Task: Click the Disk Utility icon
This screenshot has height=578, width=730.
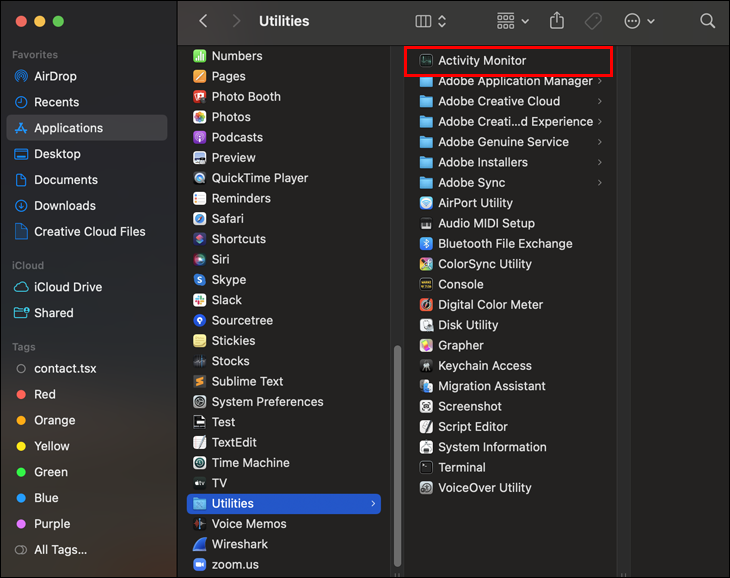Action: point(426,325)
